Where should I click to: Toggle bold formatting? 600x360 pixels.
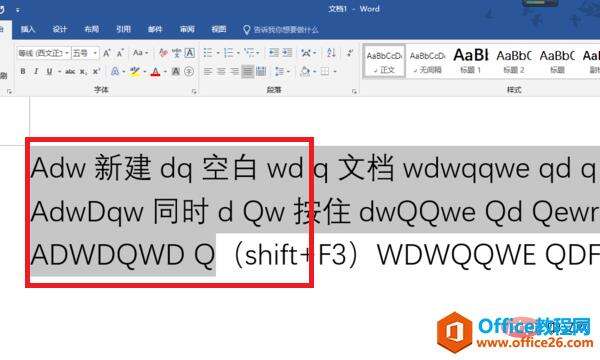pyautogui.click(x=23, y=71)
